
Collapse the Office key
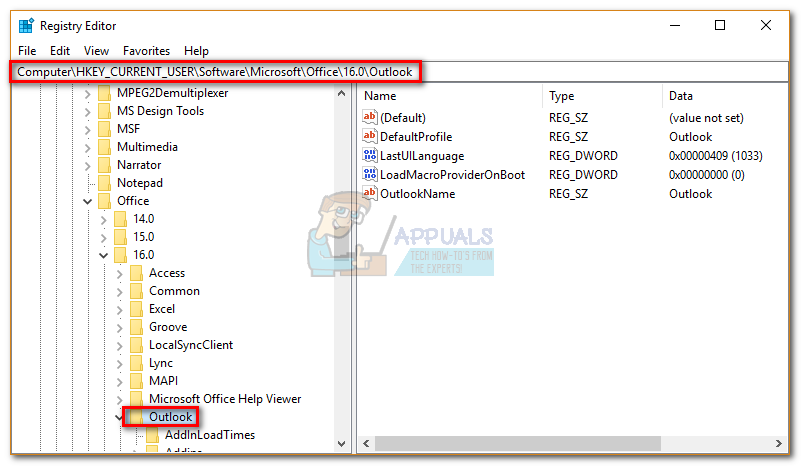point(87,201)
